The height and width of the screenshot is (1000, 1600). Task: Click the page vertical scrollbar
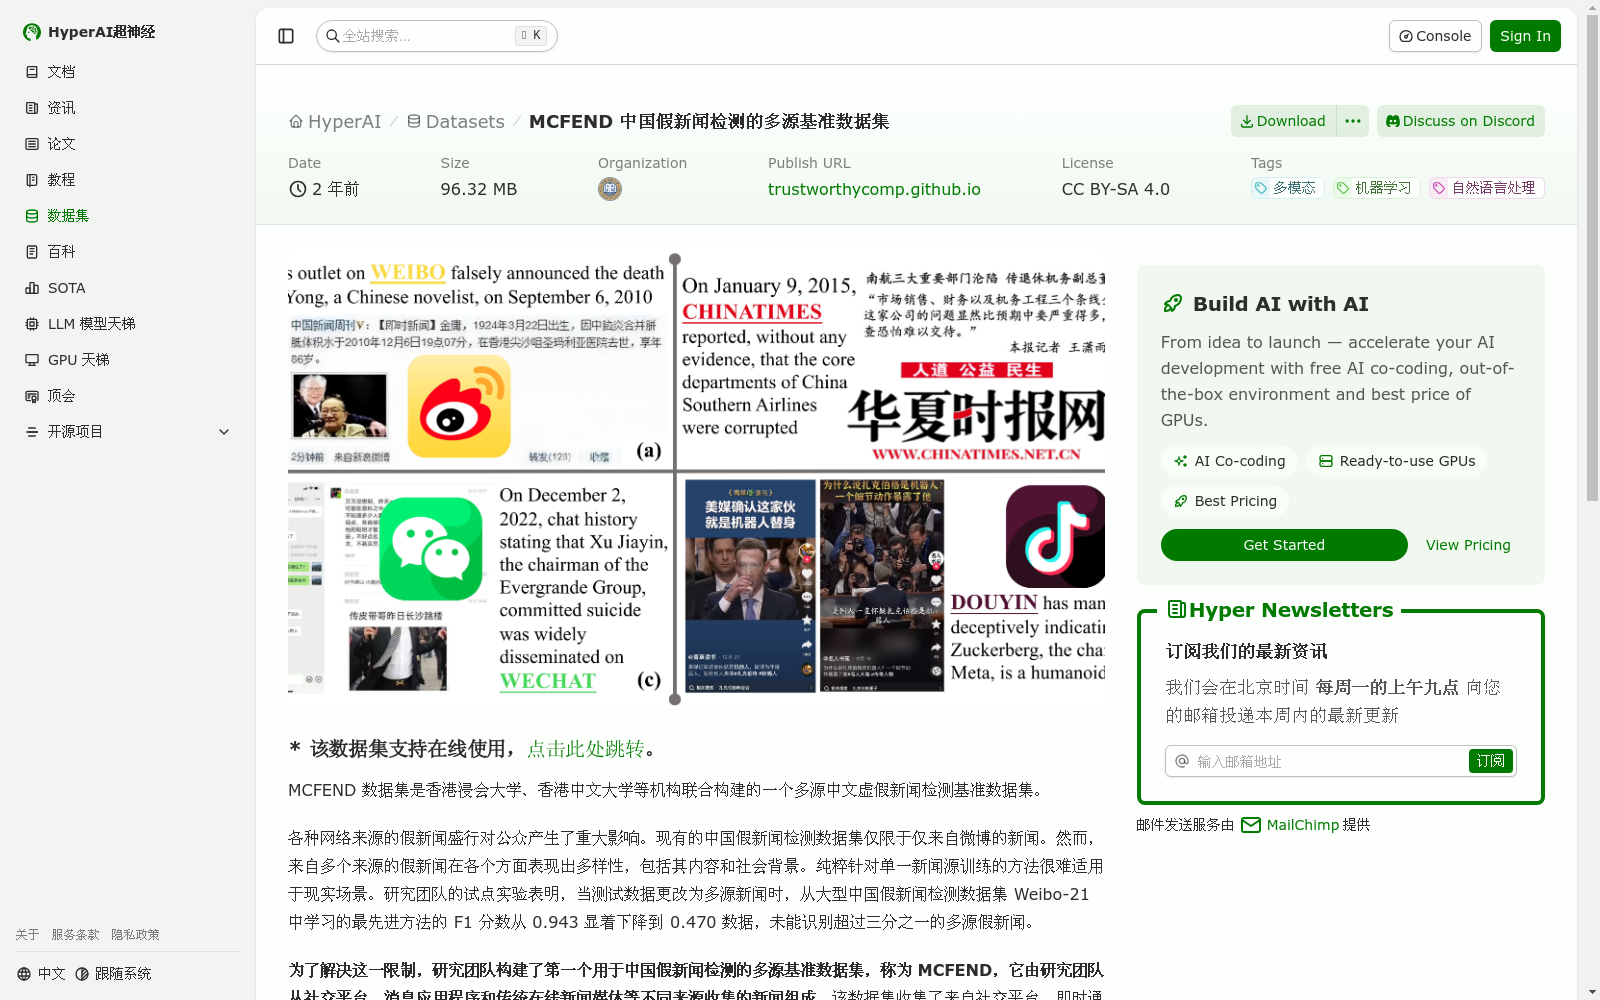point(1592,258)
